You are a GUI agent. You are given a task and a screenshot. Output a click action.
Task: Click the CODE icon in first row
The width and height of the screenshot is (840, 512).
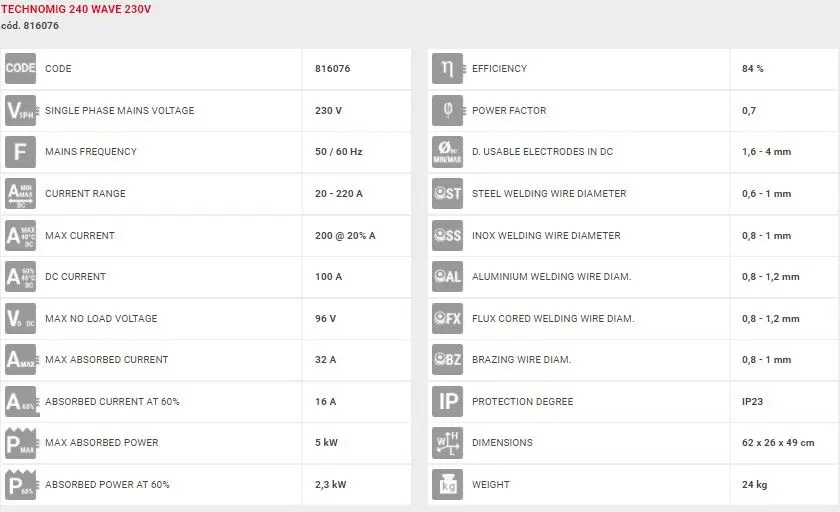coord(20,69)
